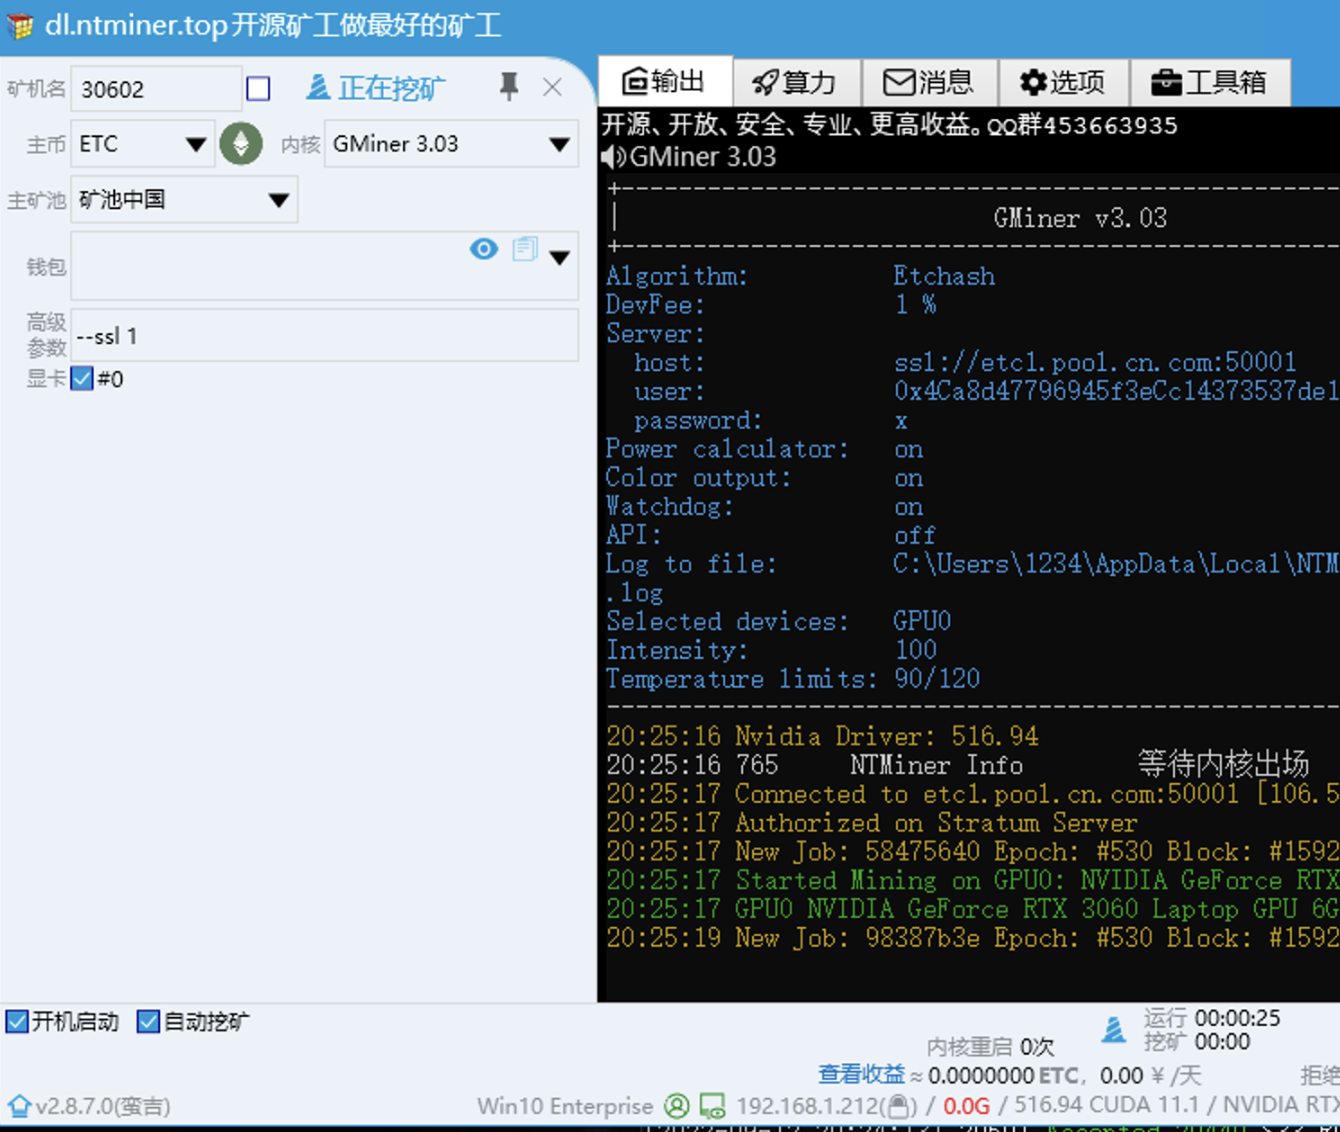Image resolution: width=1340 pixels, height=1132 pixels.
Task: Open the 矿池中国 mining pool dropdown
Action: 279,200
